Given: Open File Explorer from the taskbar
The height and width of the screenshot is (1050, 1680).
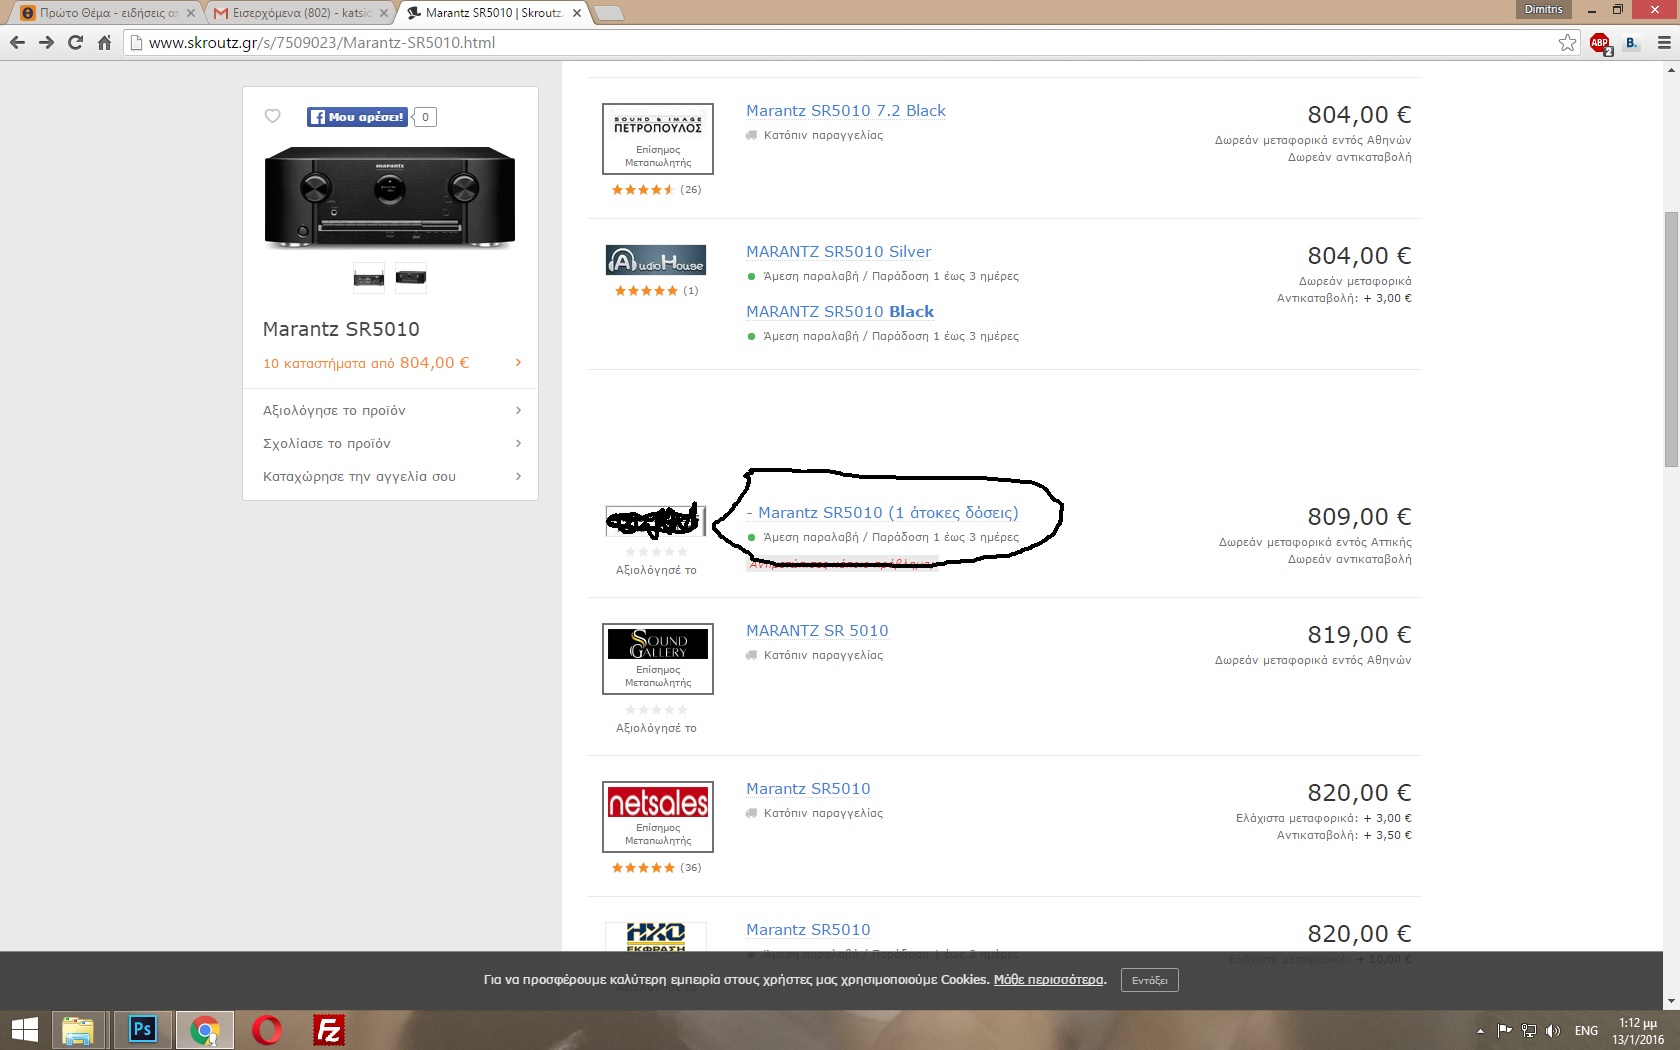Looking at the screenshot, I should (x=78, y=1030).
